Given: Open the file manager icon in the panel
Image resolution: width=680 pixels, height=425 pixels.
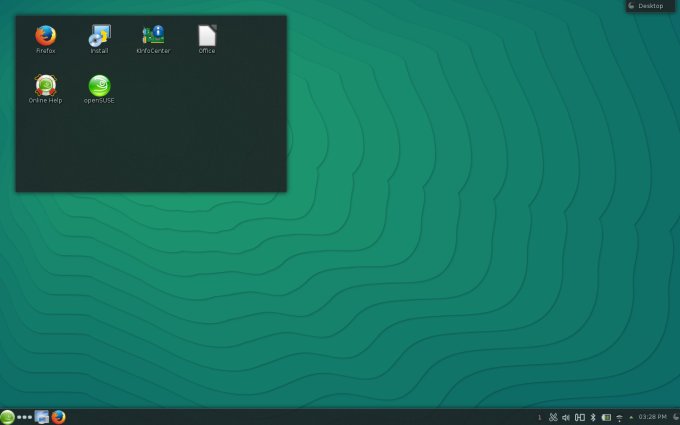Looking at the screenshot, I should 42,417.
